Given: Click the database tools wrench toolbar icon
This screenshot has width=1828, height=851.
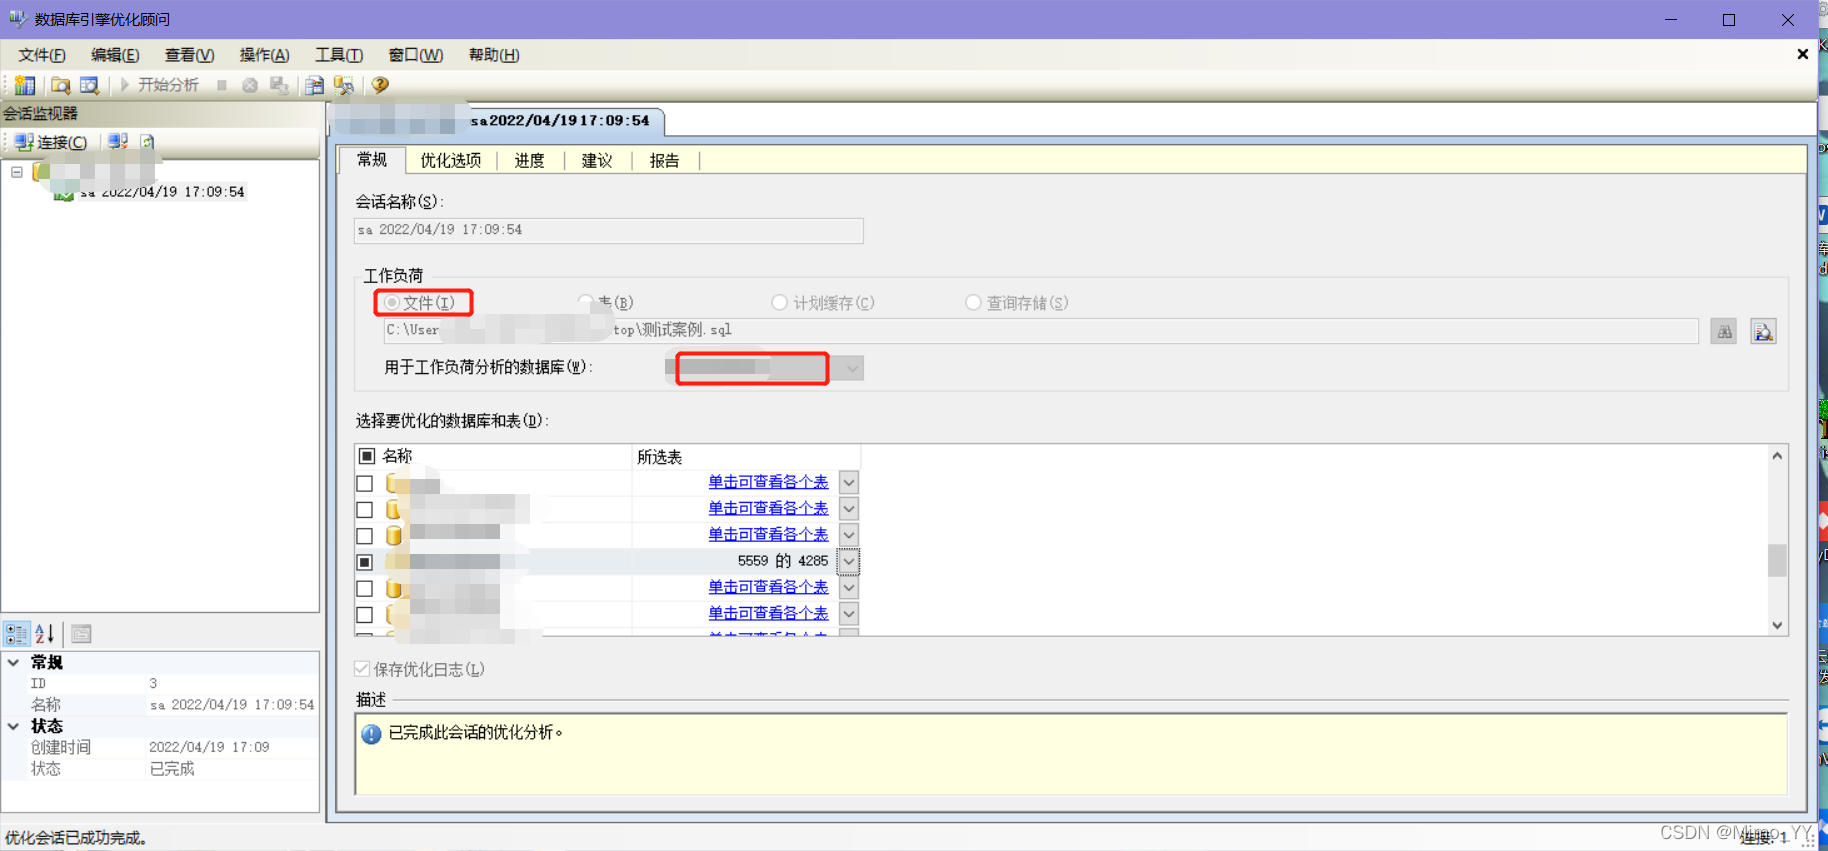Looking at the screenshot, I should (344, 85).
